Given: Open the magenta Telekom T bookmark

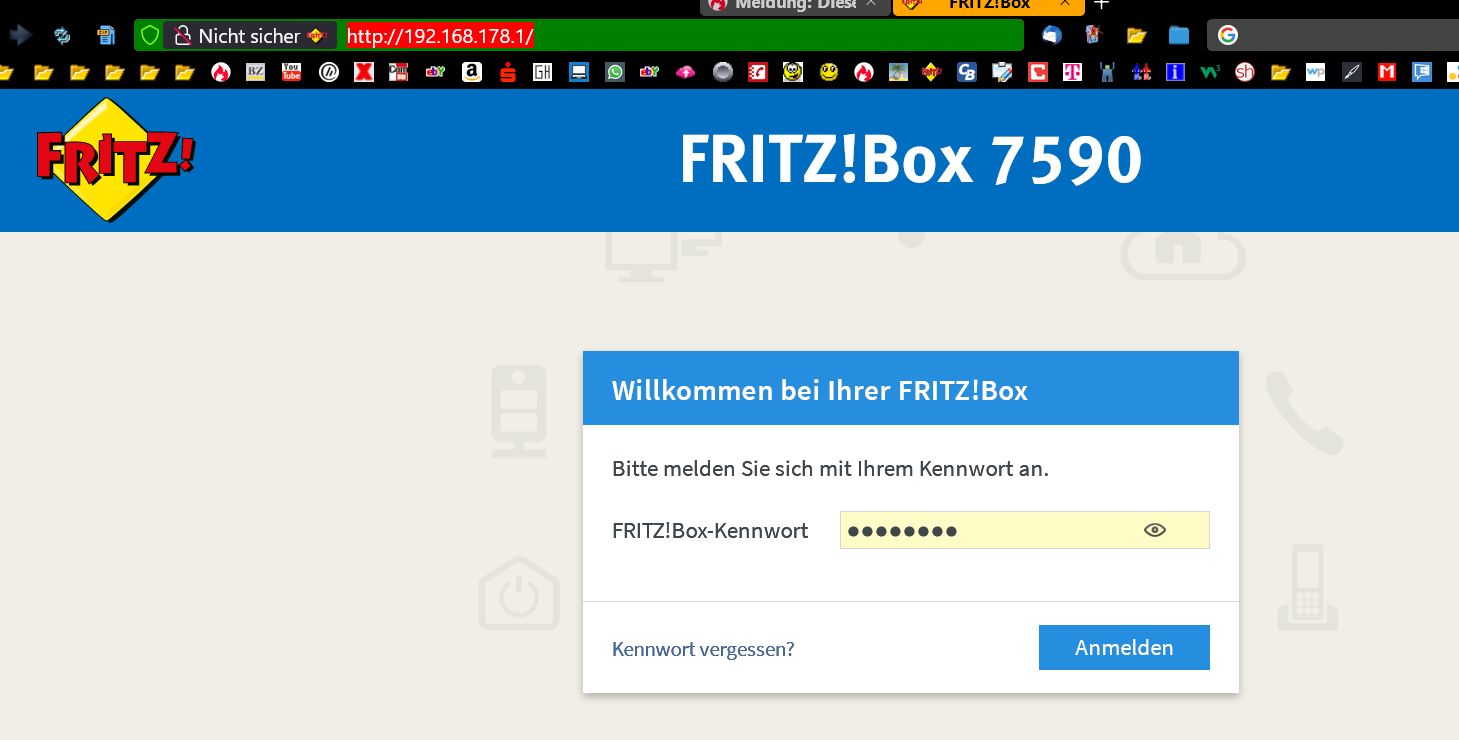Looking at the screenshot, I should click(x=1072, y=72).
